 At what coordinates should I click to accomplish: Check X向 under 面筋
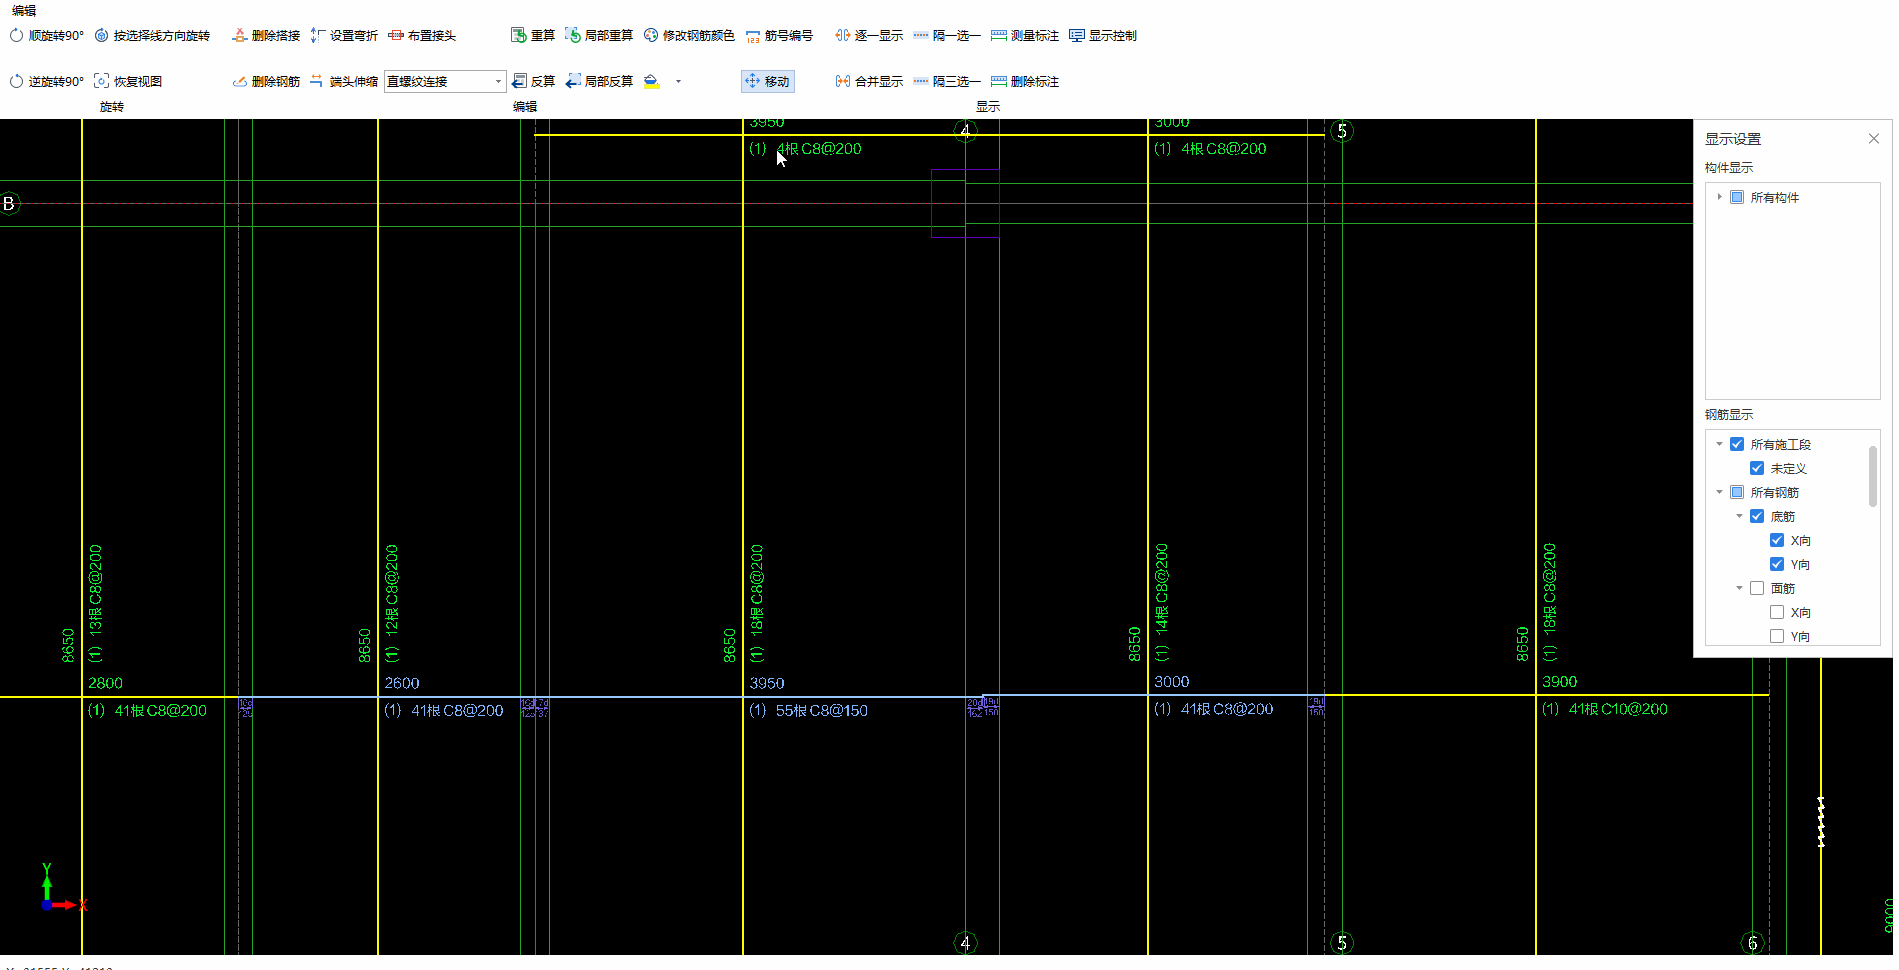pos(1777,613)
